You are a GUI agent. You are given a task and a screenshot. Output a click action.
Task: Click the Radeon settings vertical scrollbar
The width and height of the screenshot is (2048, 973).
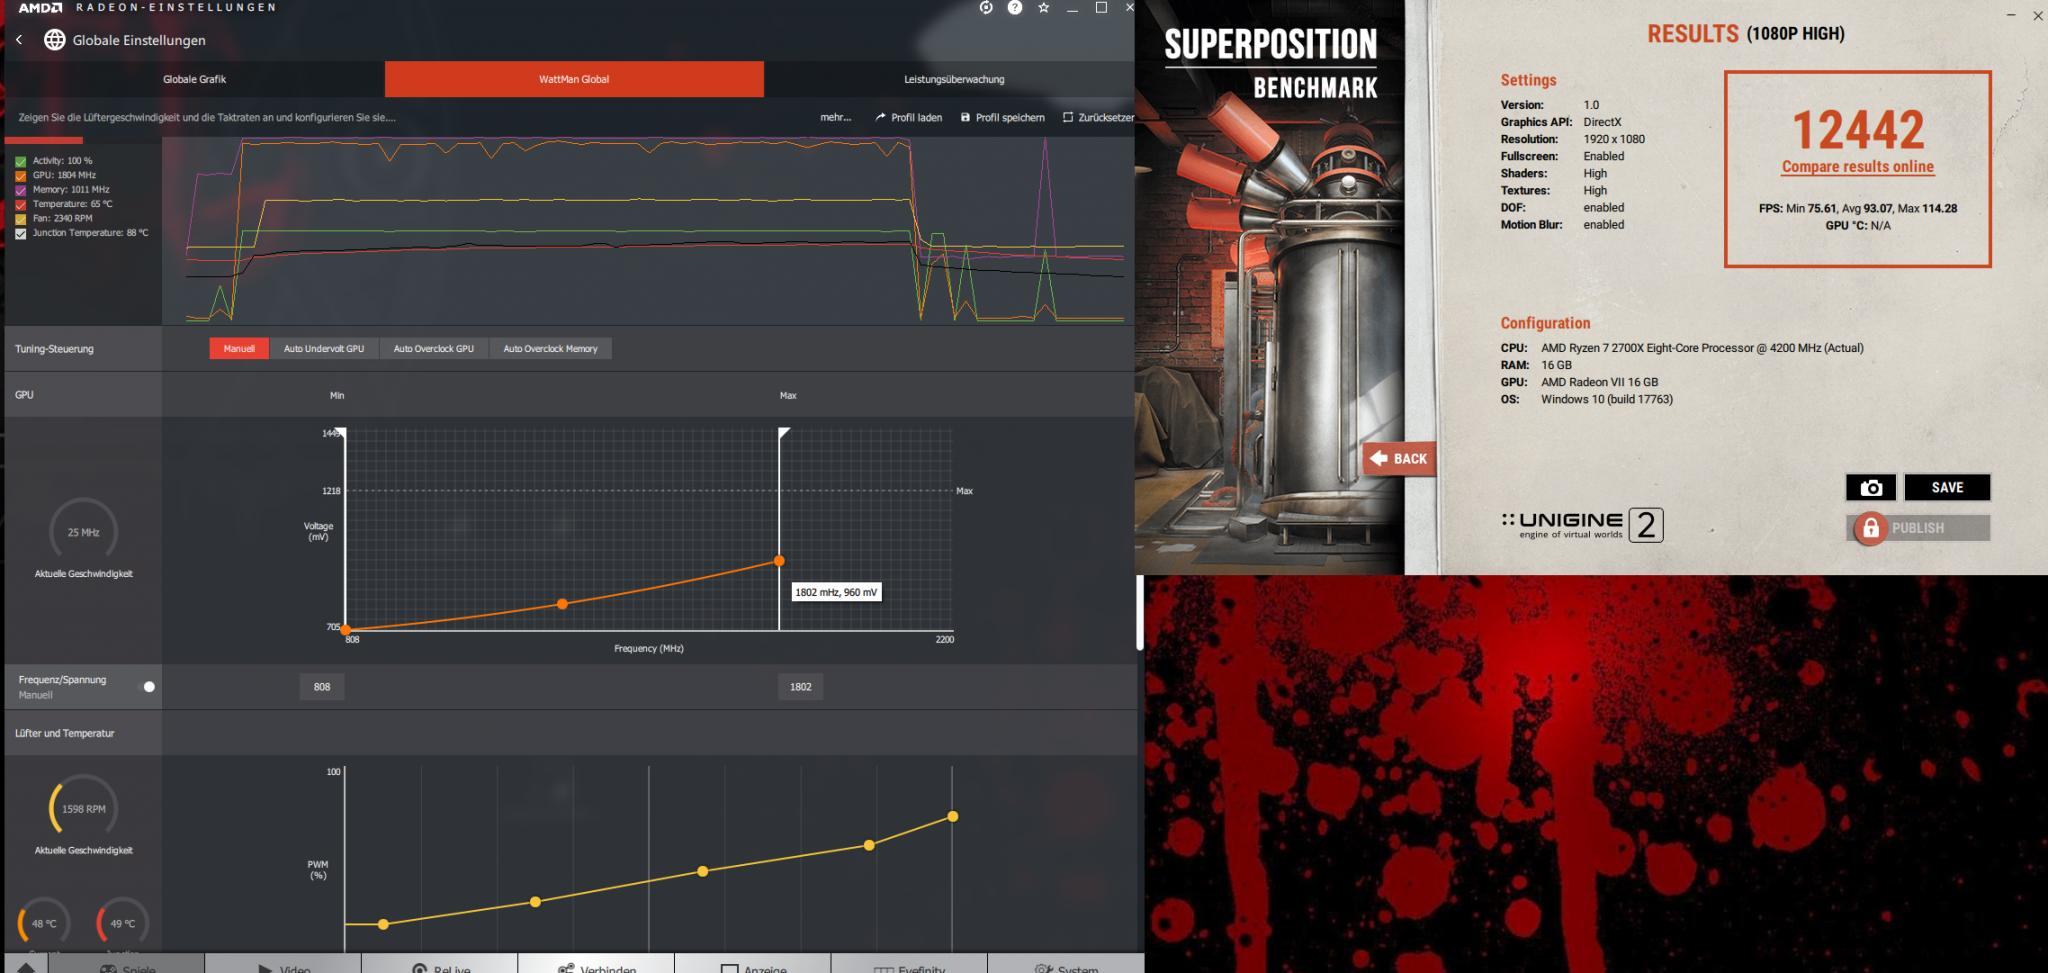click(x=1139, y=612)
